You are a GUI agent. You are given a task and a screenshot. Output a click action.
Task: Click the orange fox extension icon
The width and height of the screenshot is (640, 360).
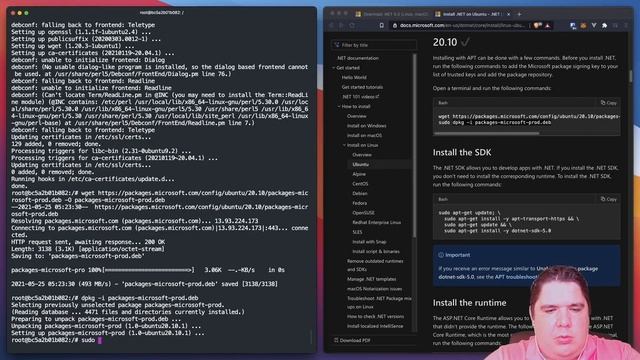(584, 26)
